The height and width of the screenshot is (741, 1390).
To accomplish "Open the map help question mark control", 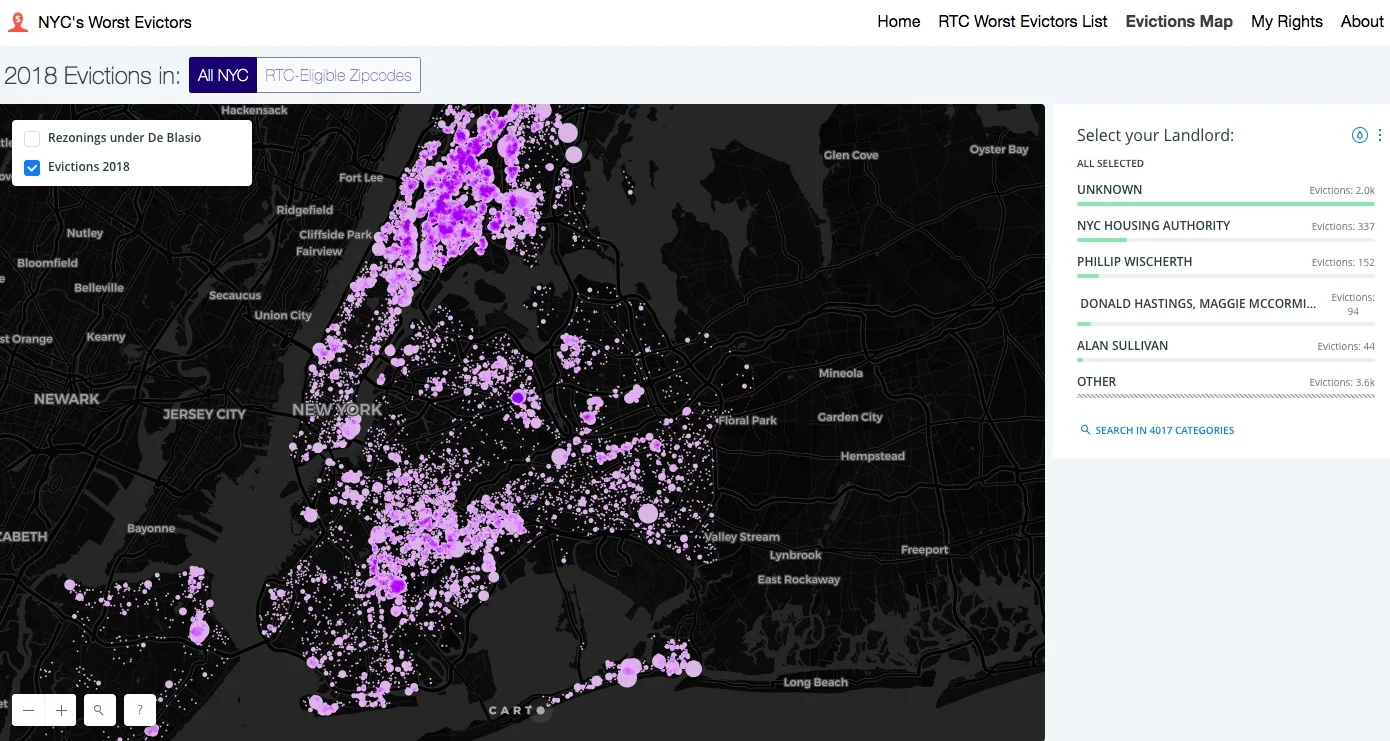I will 139,710.
